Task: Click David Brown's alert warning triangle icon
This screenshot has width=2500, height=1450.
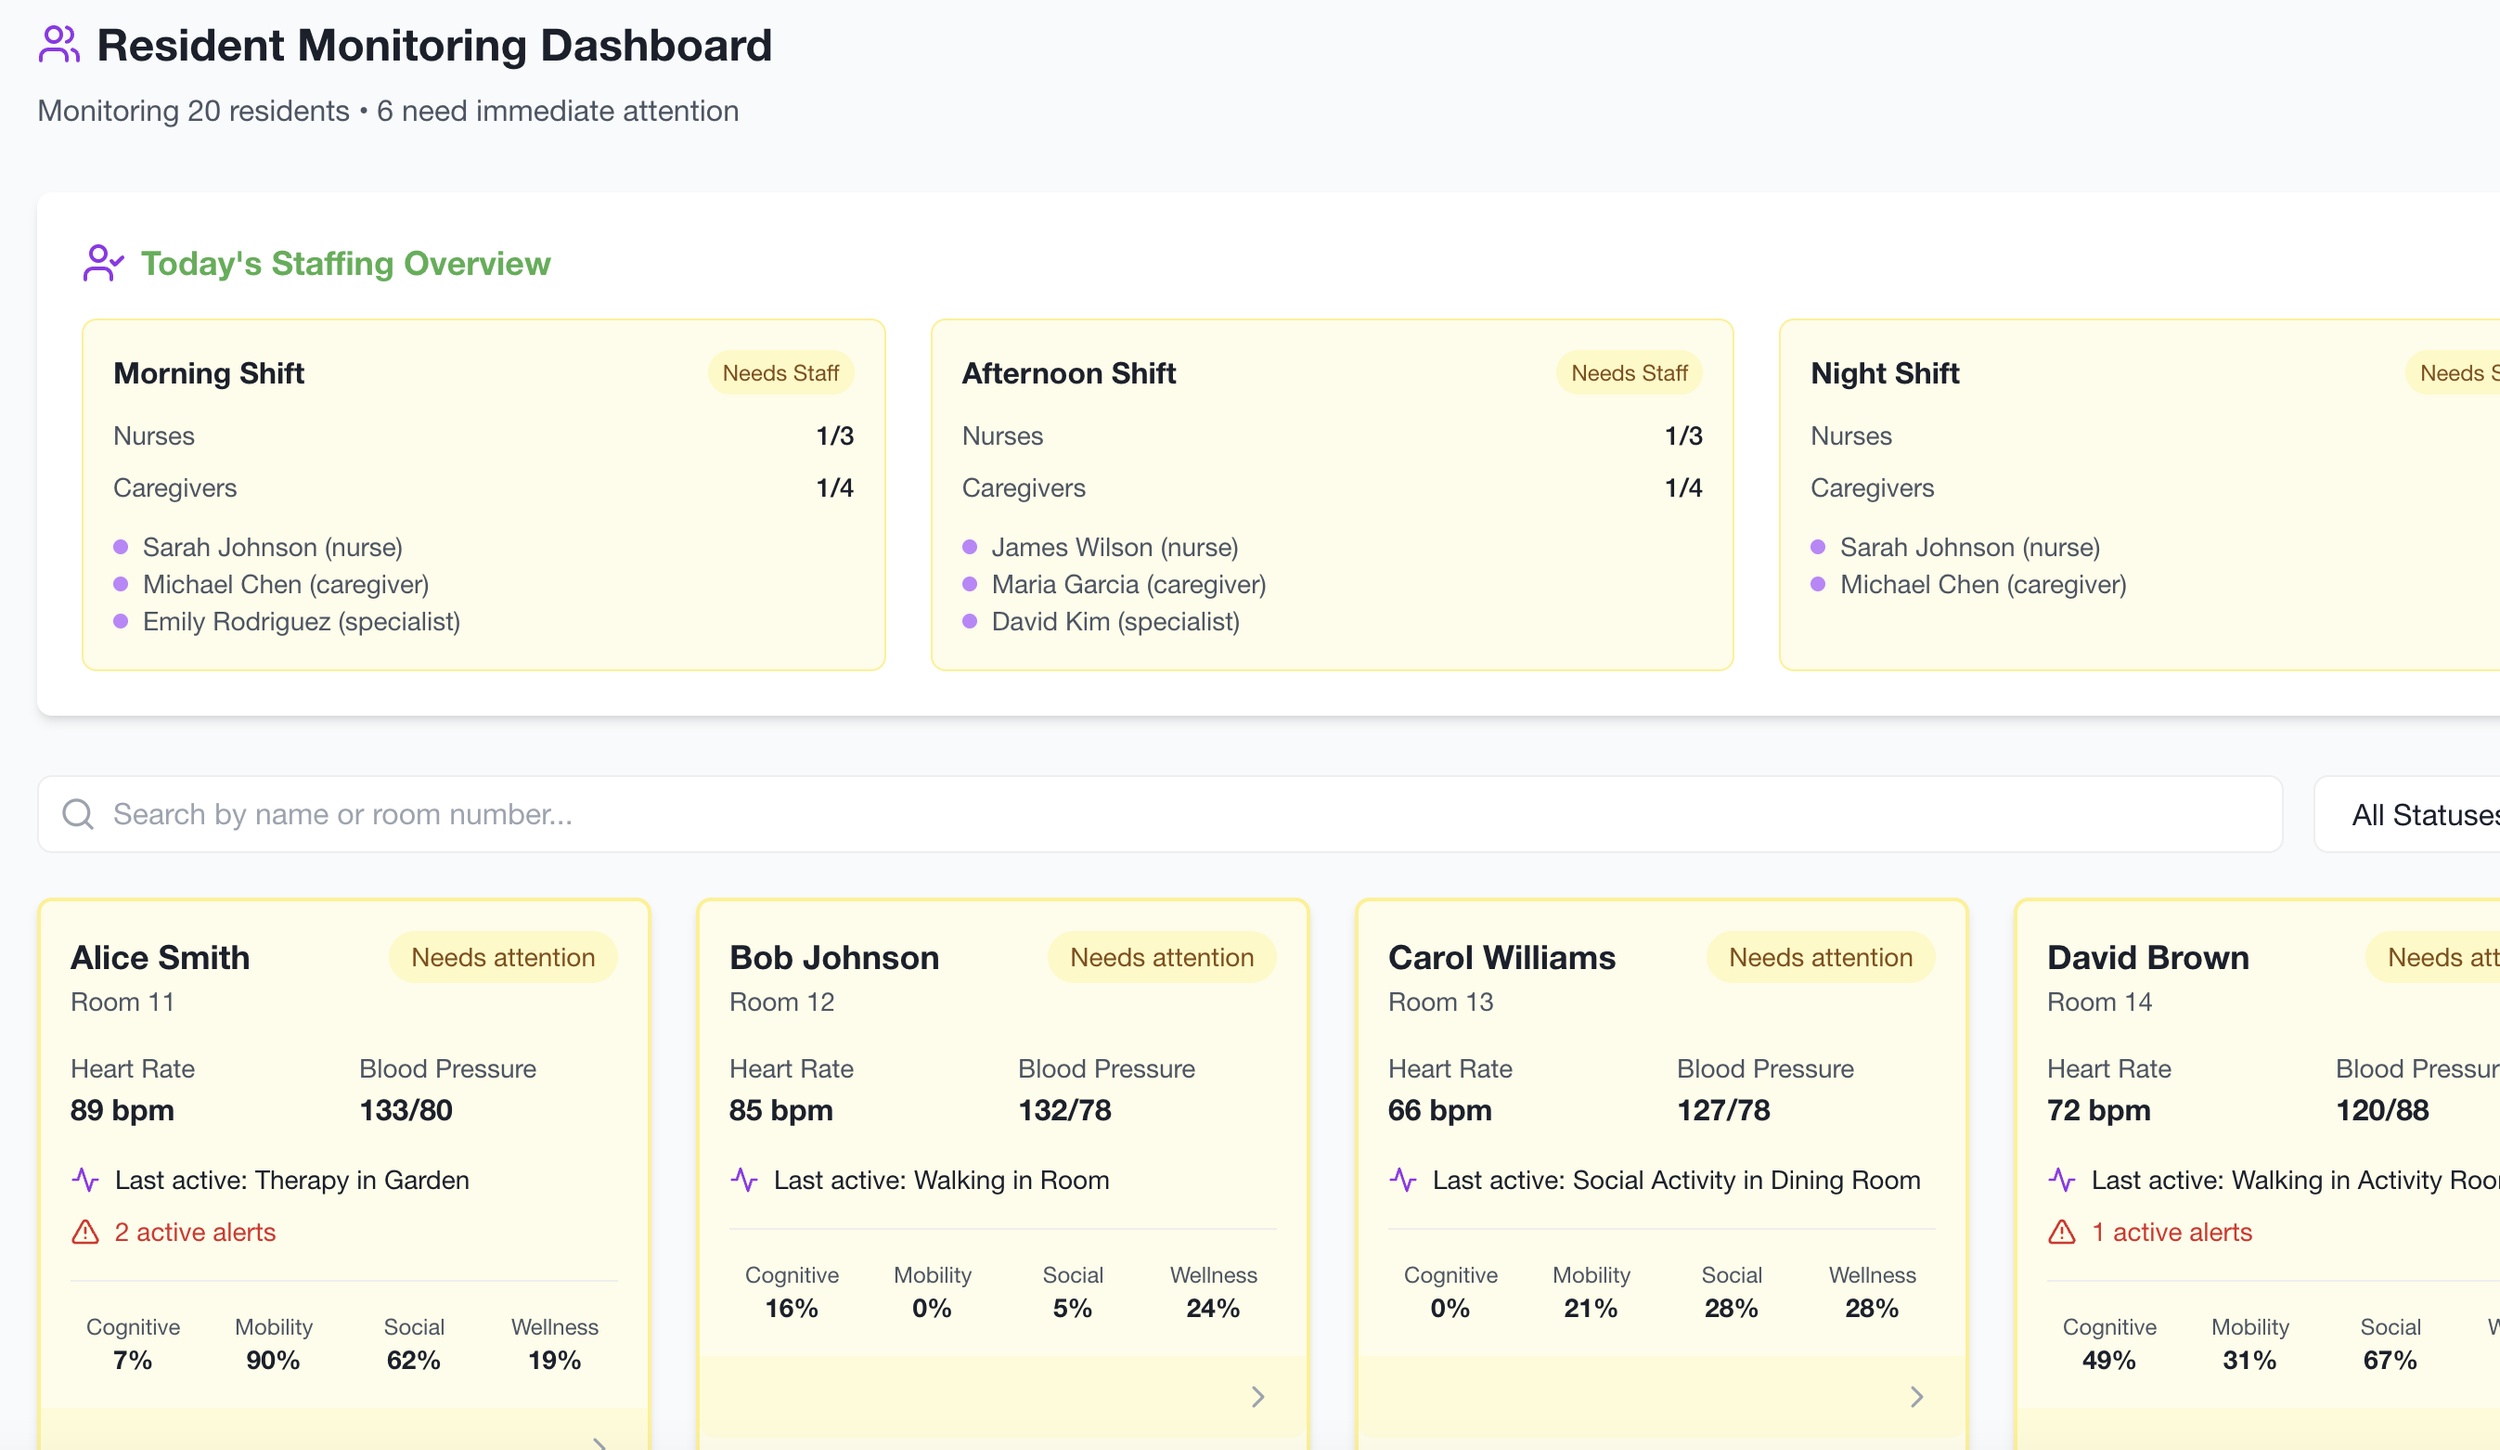Action: pos(2062,1232)
